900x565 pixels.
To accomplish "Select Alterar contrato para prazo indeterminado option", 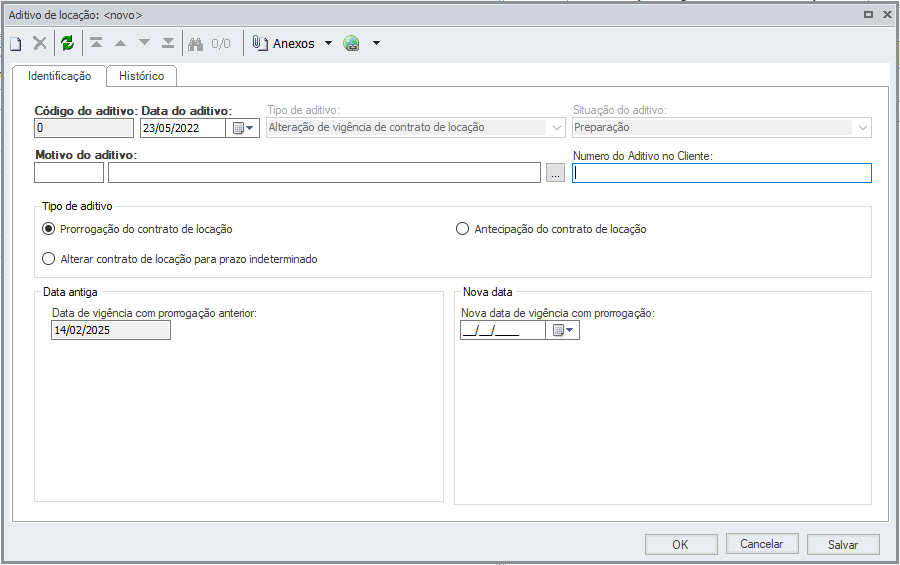I will [180, 259].
